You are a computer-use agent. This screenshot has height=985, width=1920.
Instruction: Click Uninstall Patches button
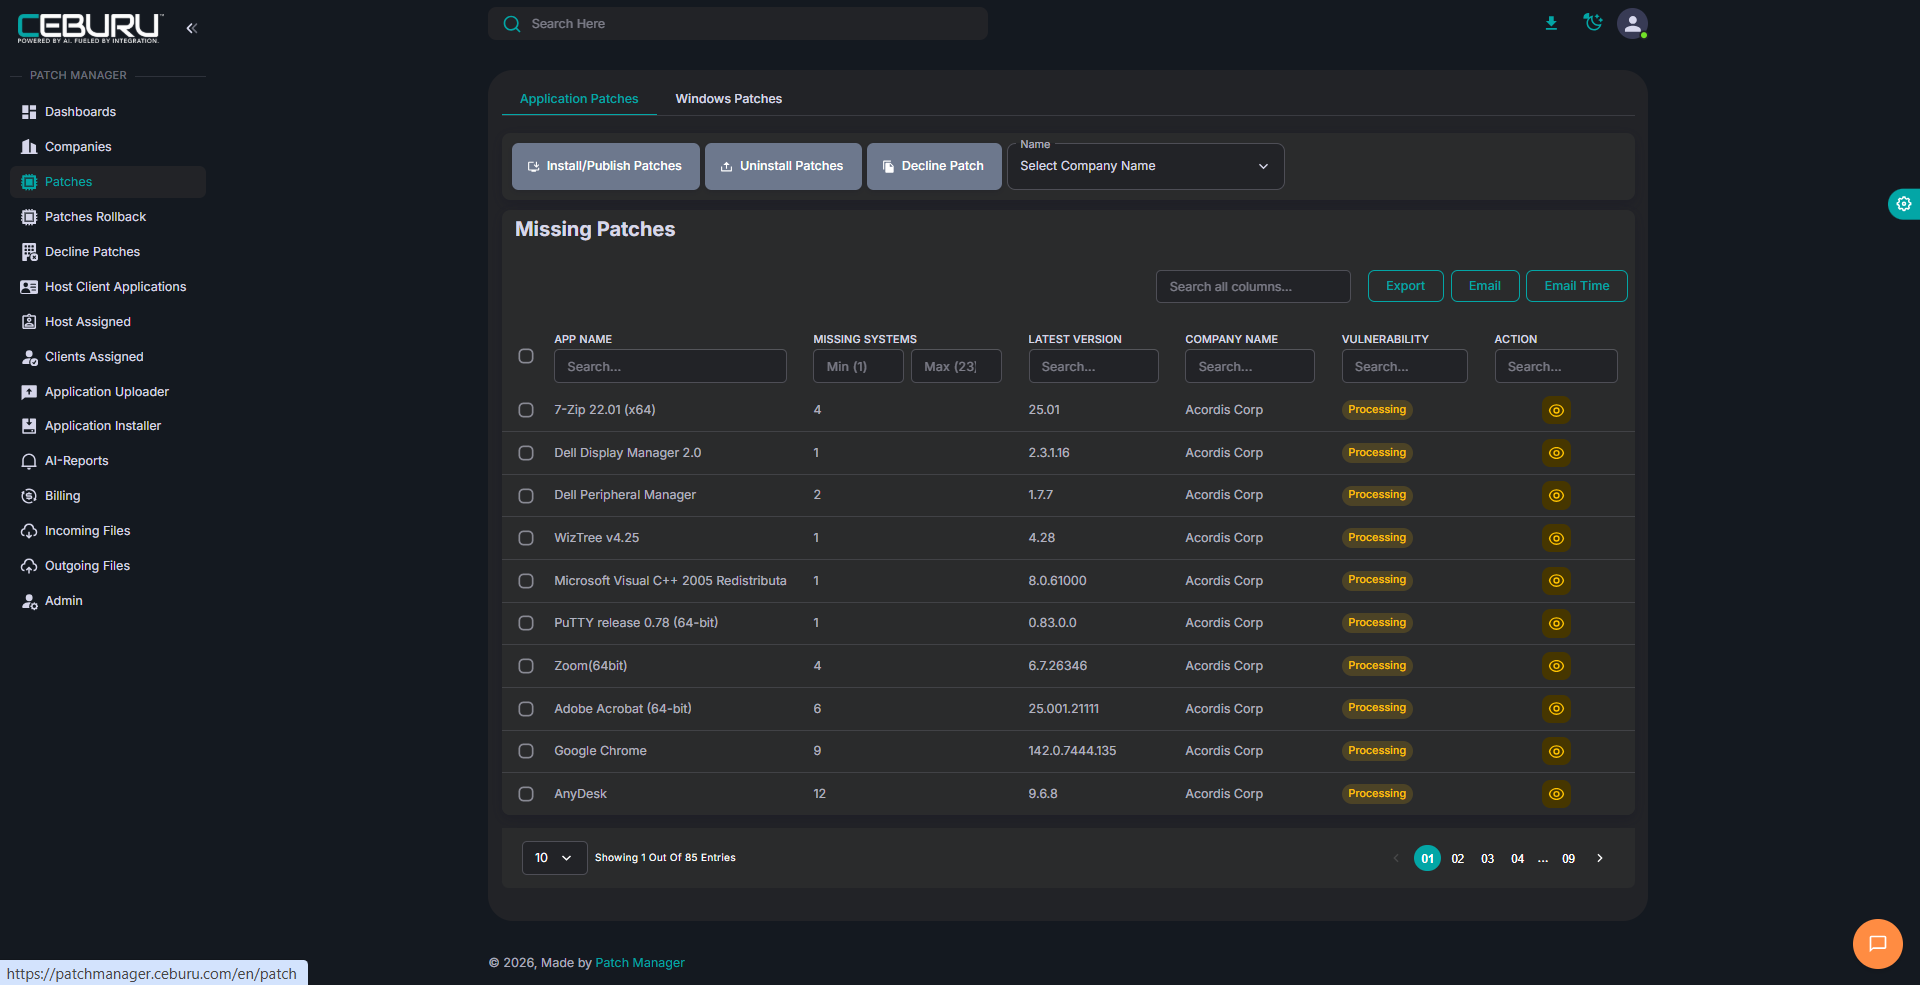[x=783, y=166]
